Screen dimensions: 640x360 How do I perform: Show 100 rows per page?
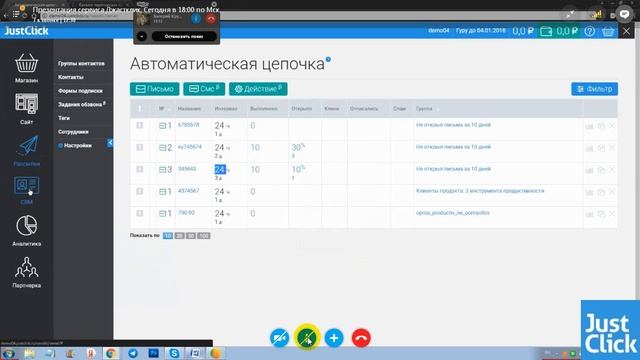coord(204,236)
